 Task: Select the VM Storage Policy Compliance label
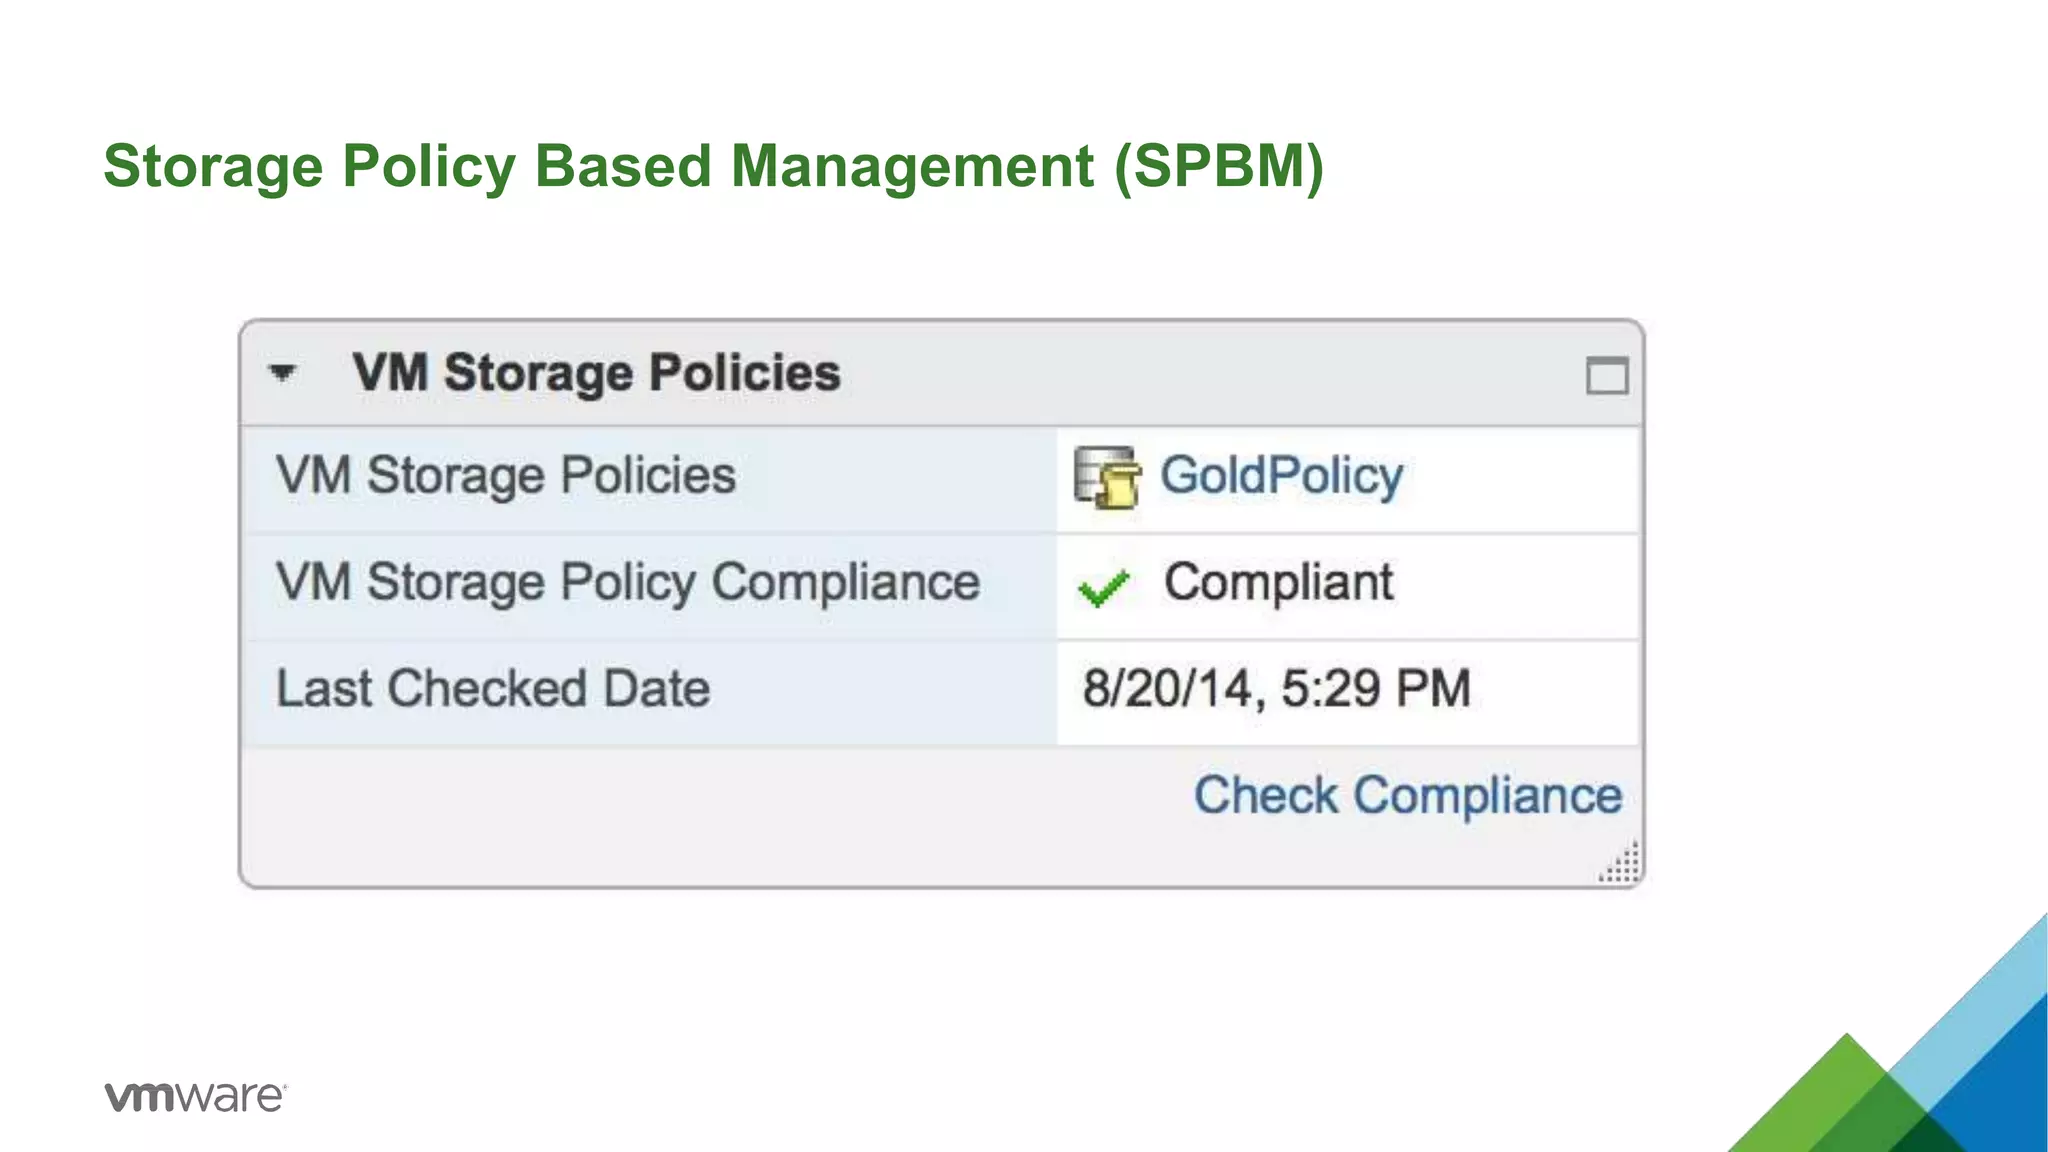point(628,583)
